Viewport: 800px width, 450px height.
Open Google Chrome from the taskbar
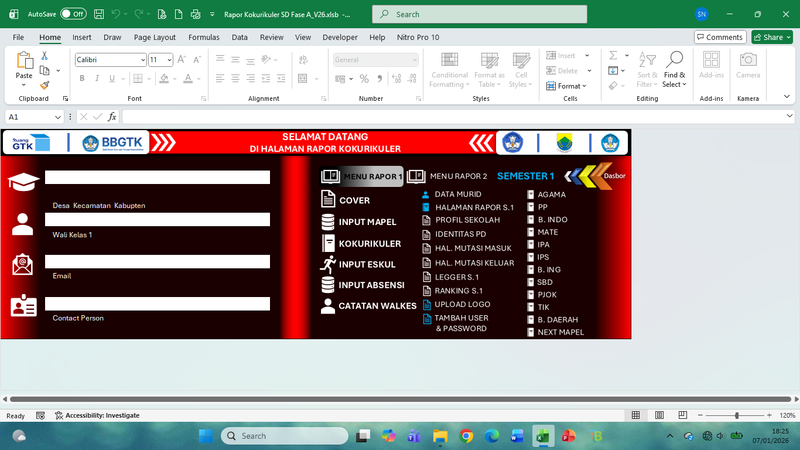[466, 436]
